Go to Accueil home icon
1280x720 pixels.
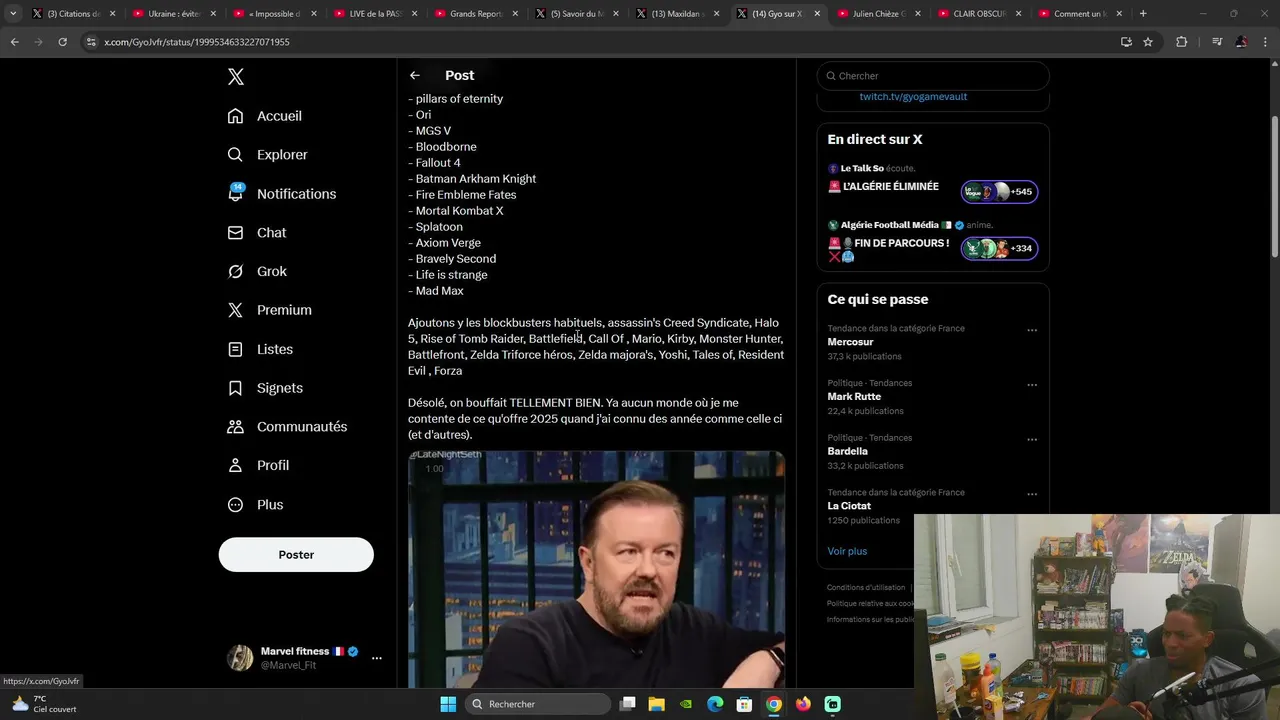(x=235, y=116)
